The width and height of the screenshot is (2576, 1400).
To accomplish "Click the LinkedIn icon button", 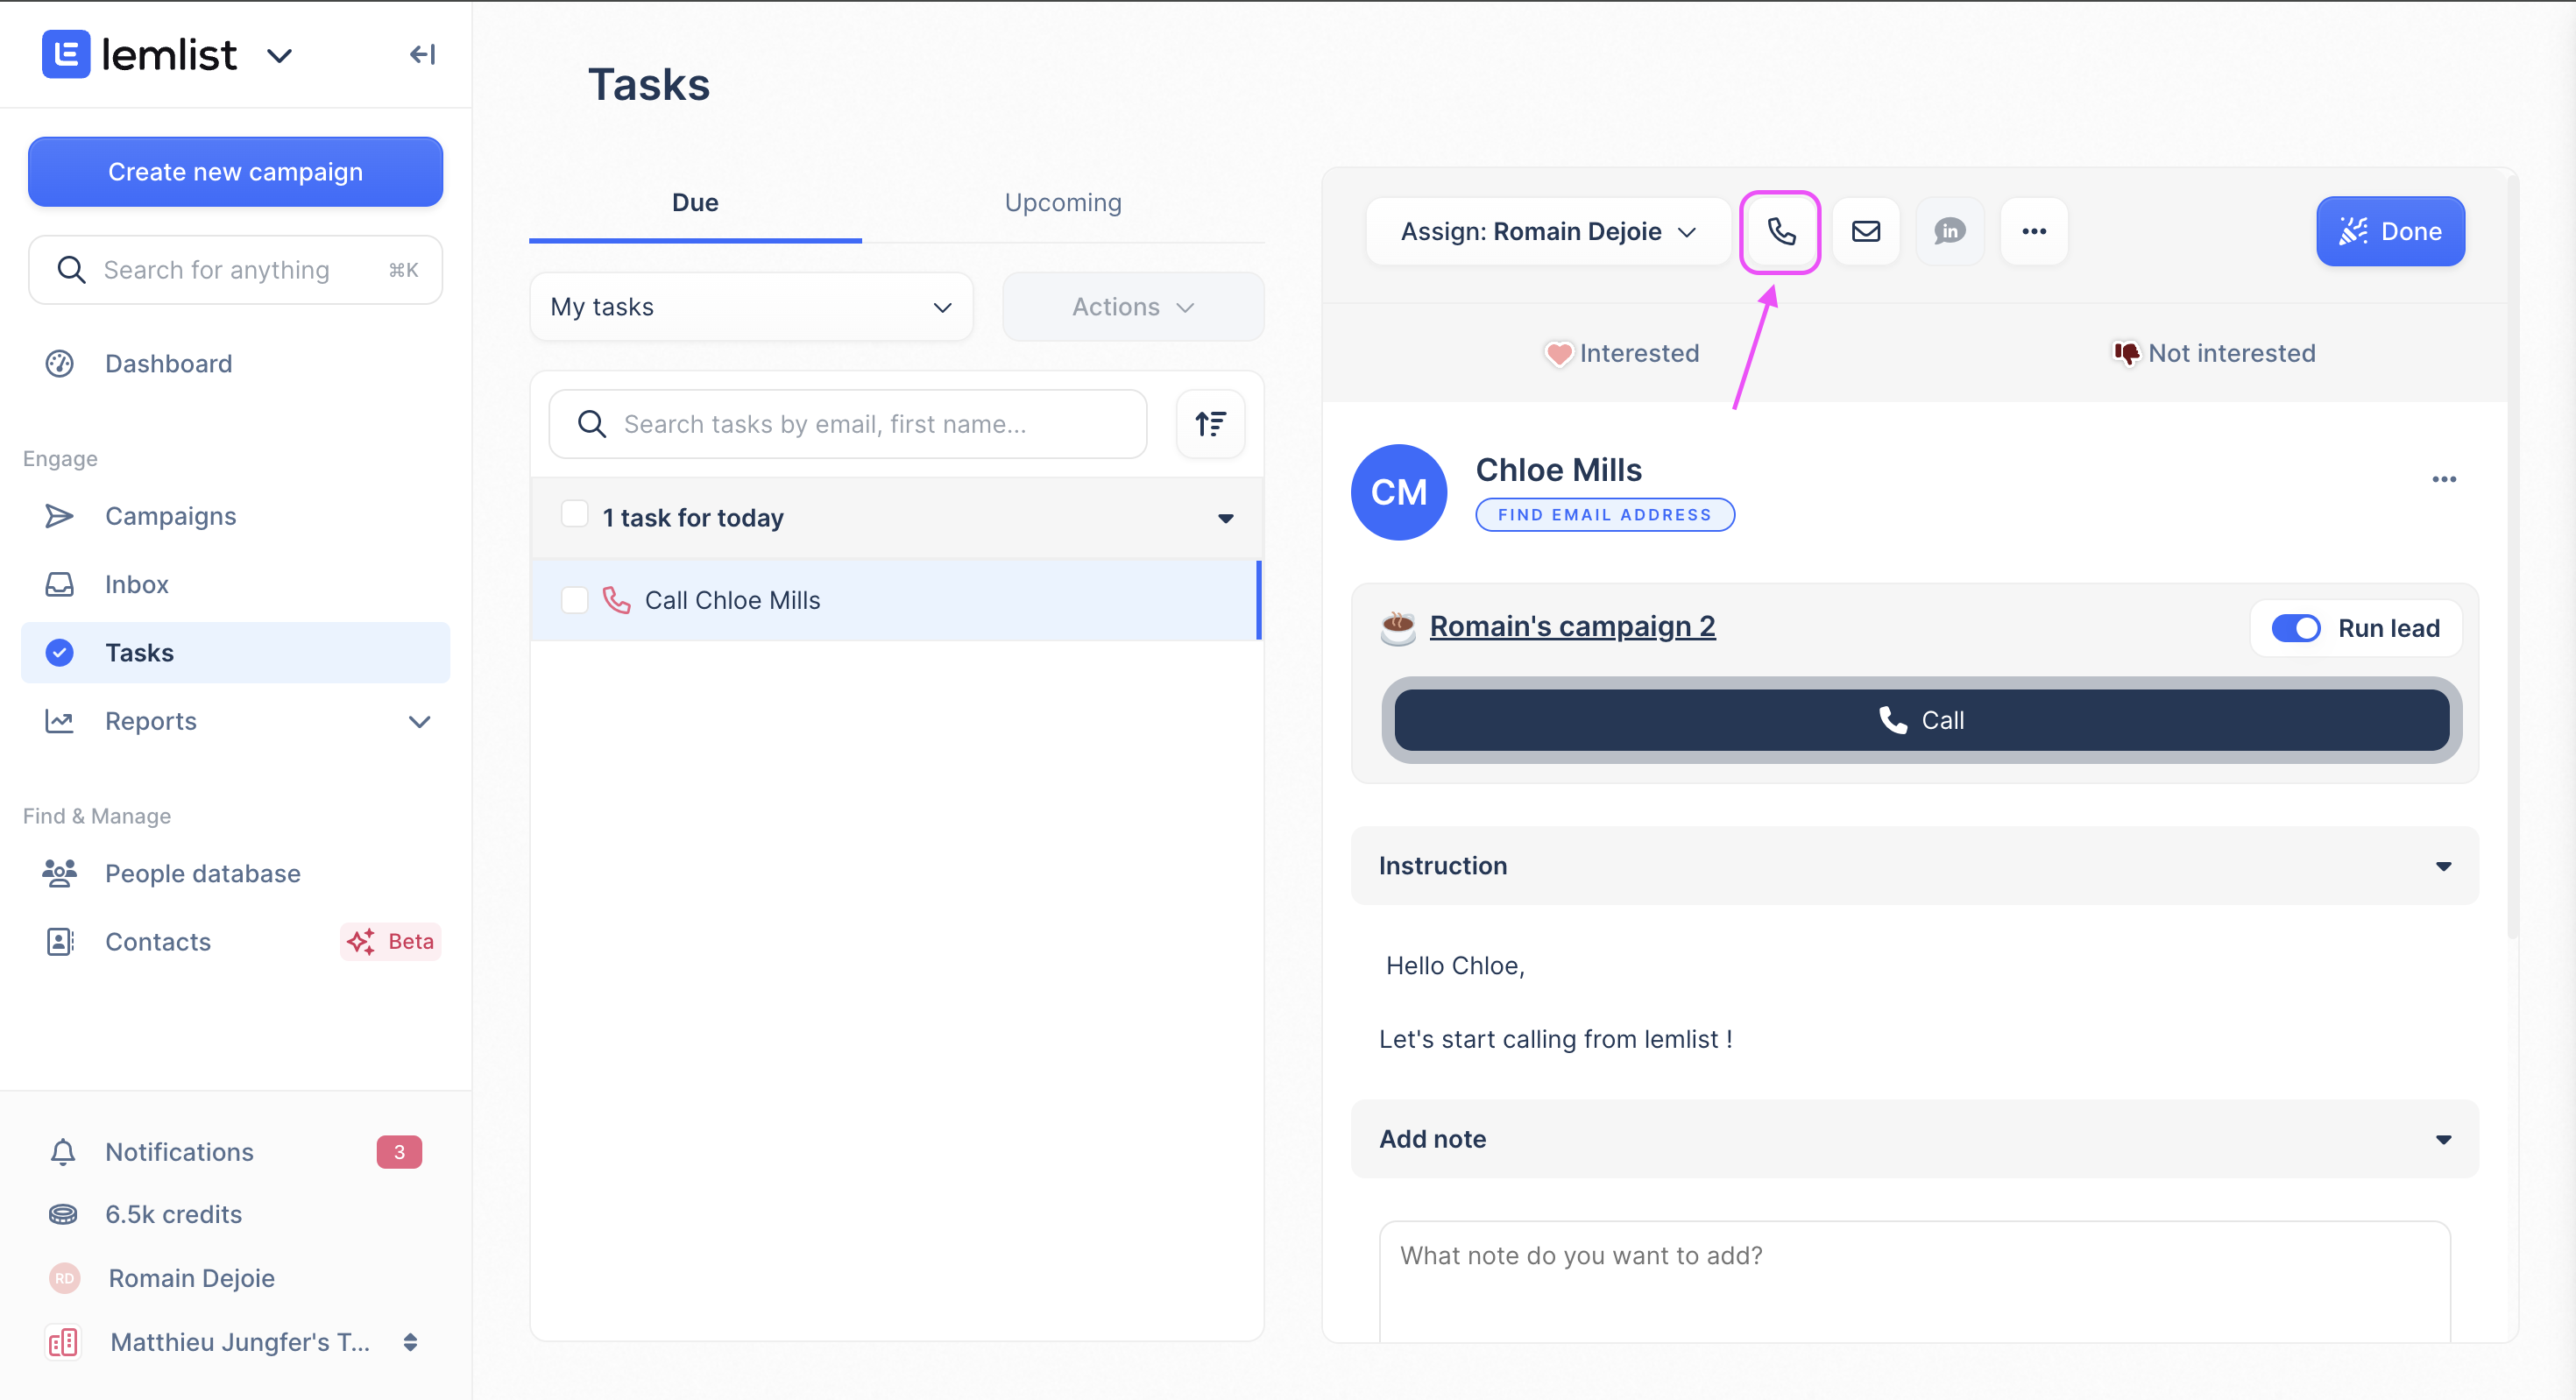I will (1949, 231).
